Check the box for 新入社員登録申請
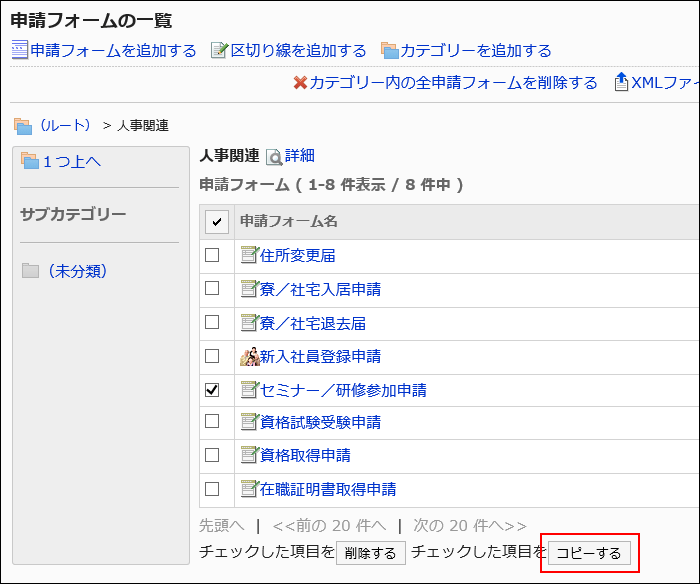This screenshot has width=700, height=584. 212,356
